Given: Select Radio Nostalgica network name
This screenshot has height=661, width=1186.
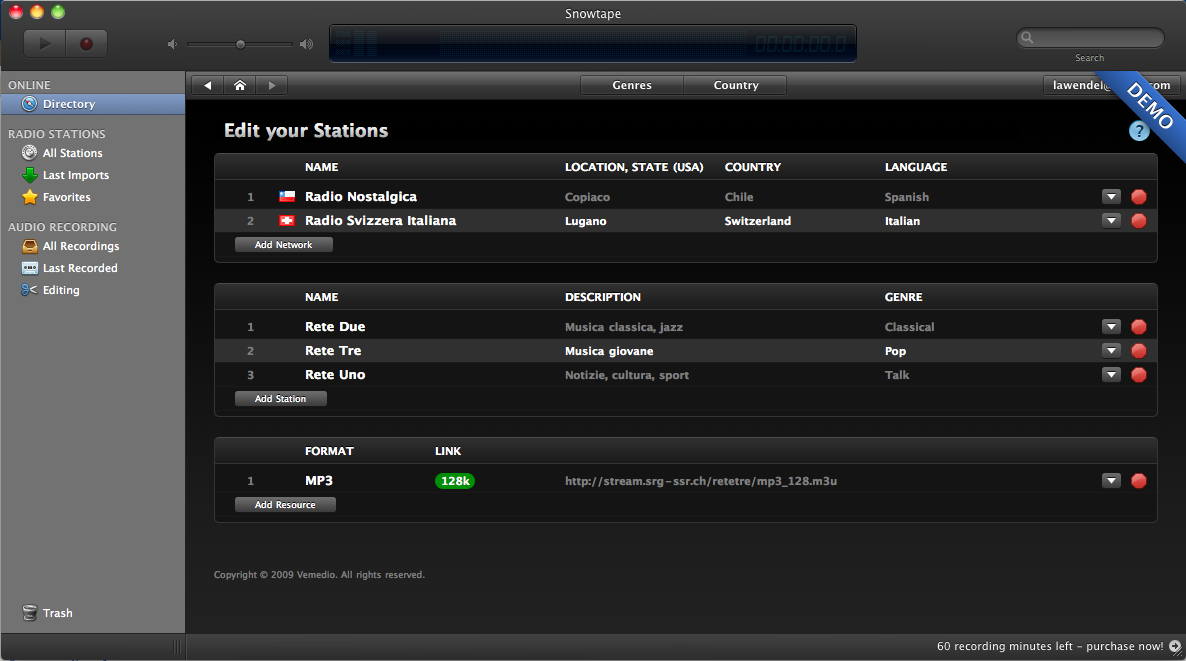Looking at the screenshot, I should pyautogui.click(x=361, y=197).
